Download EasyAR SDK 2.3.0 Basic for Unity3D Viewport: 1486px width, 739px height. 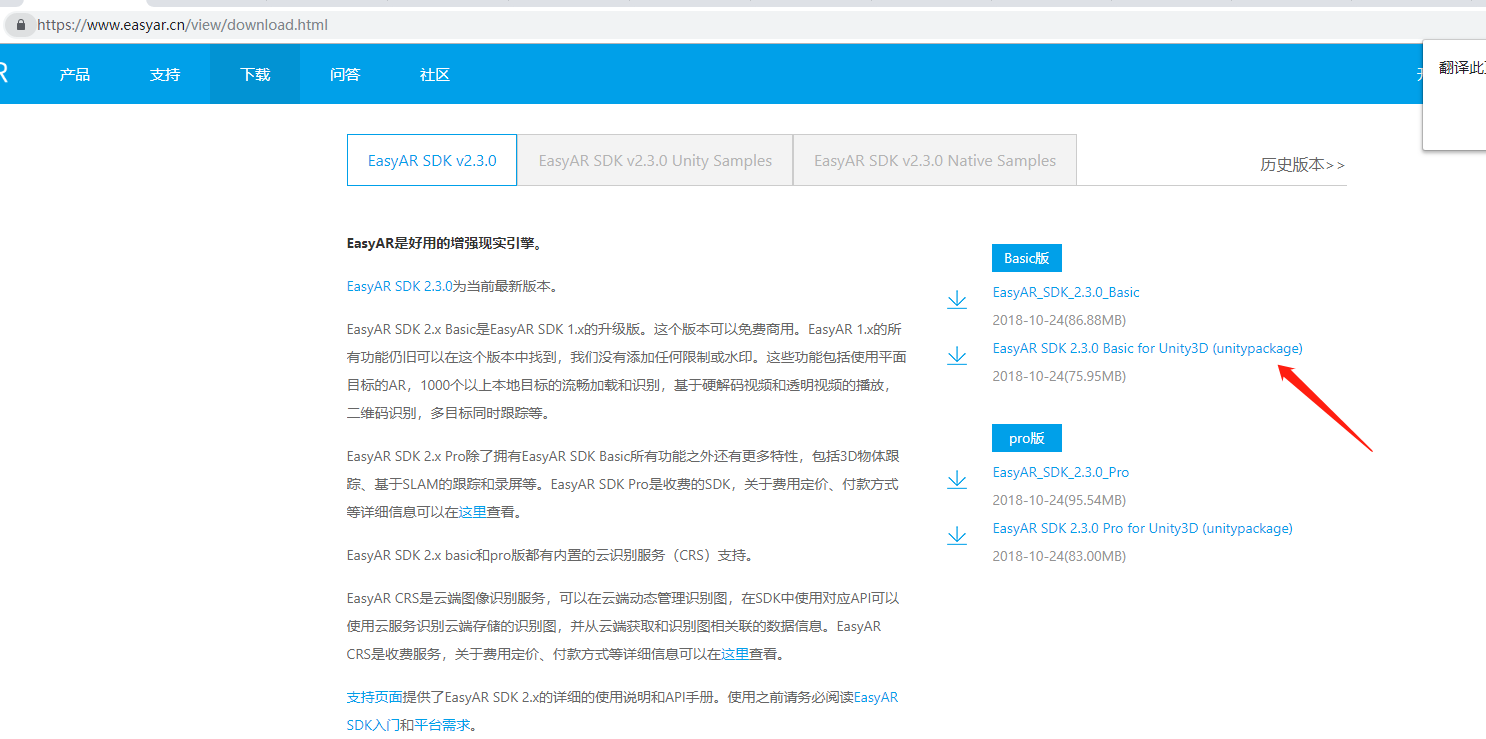coord(1147,348)
